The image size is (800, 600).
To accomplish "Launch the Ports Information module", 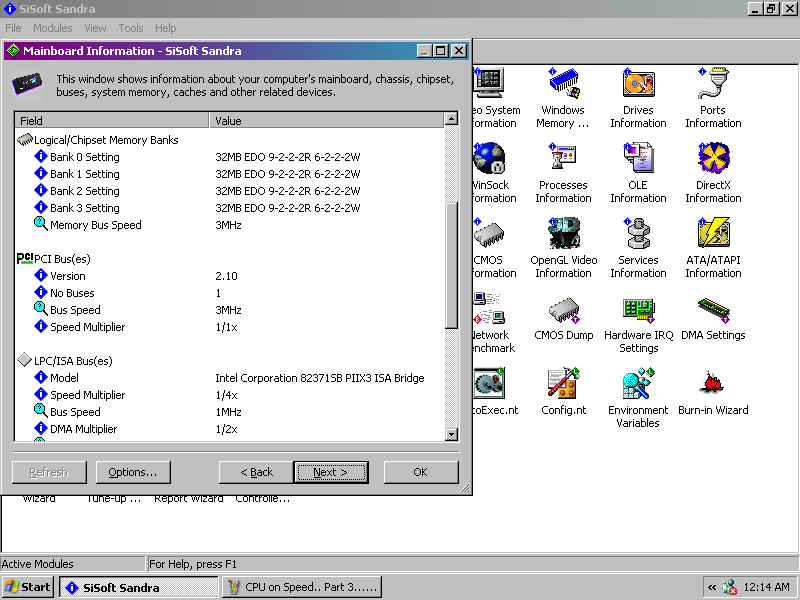I will tap(713, 86).
